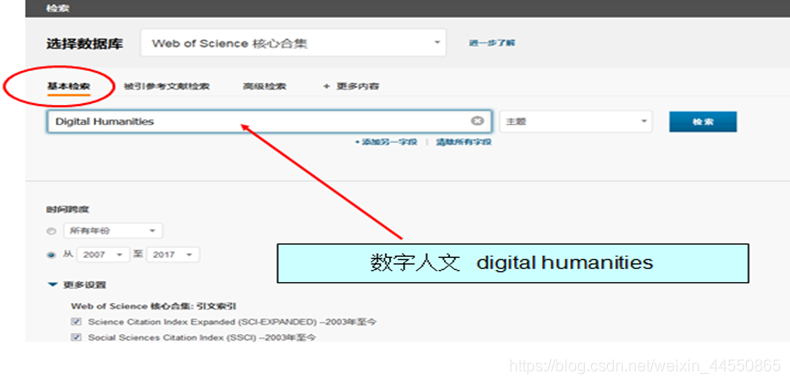Click the 检索 header title
The image size is (790, 384).
[x=58, y=8]
